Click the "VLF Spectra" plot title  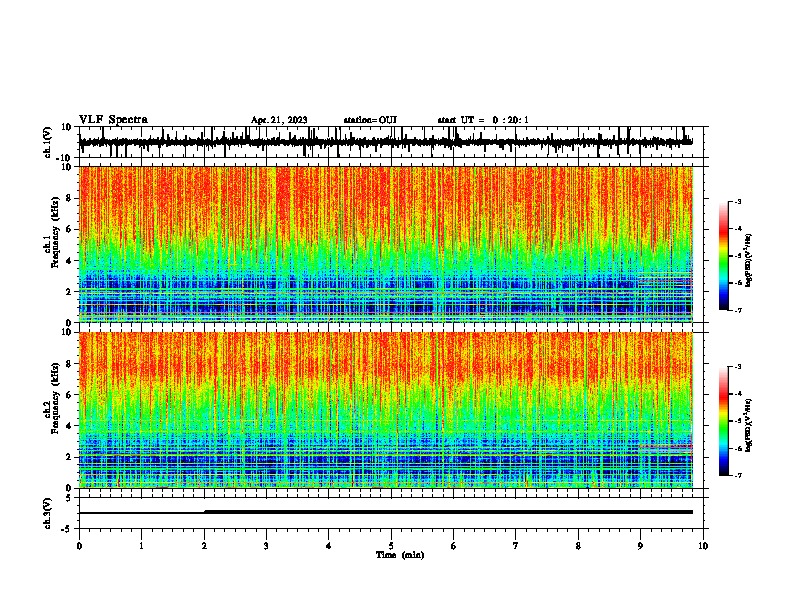click(113, 120)
